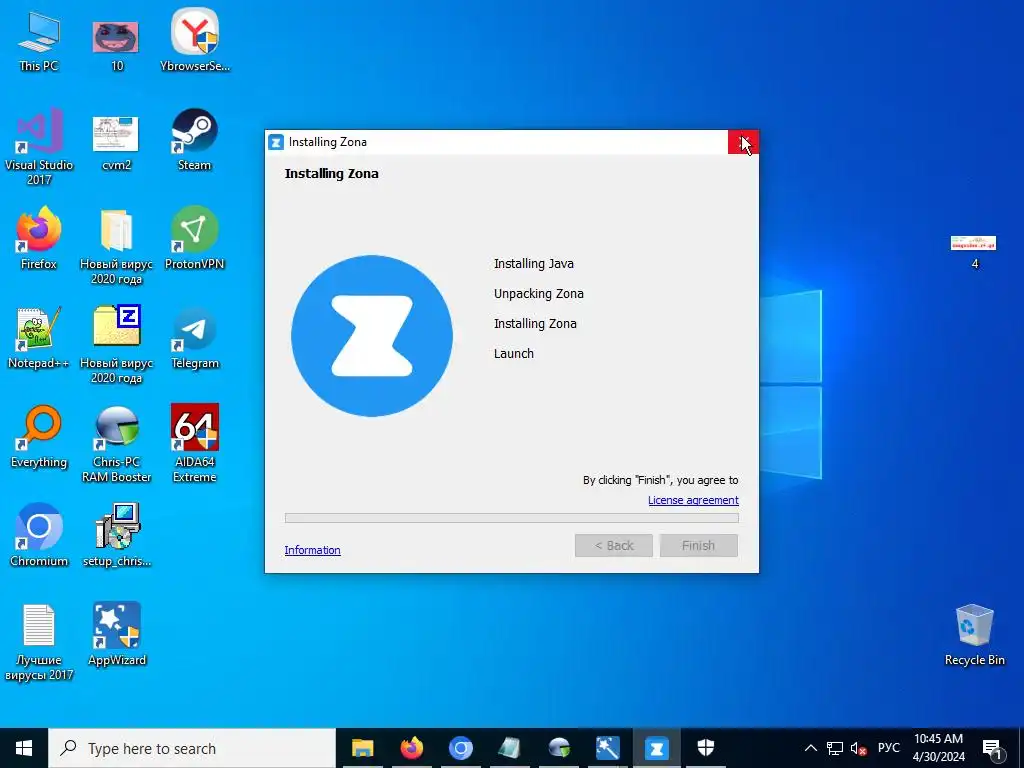This screenshot has width=1024, height=768.
Task: Click the network icon in system tray
Action: click(834, 748)
